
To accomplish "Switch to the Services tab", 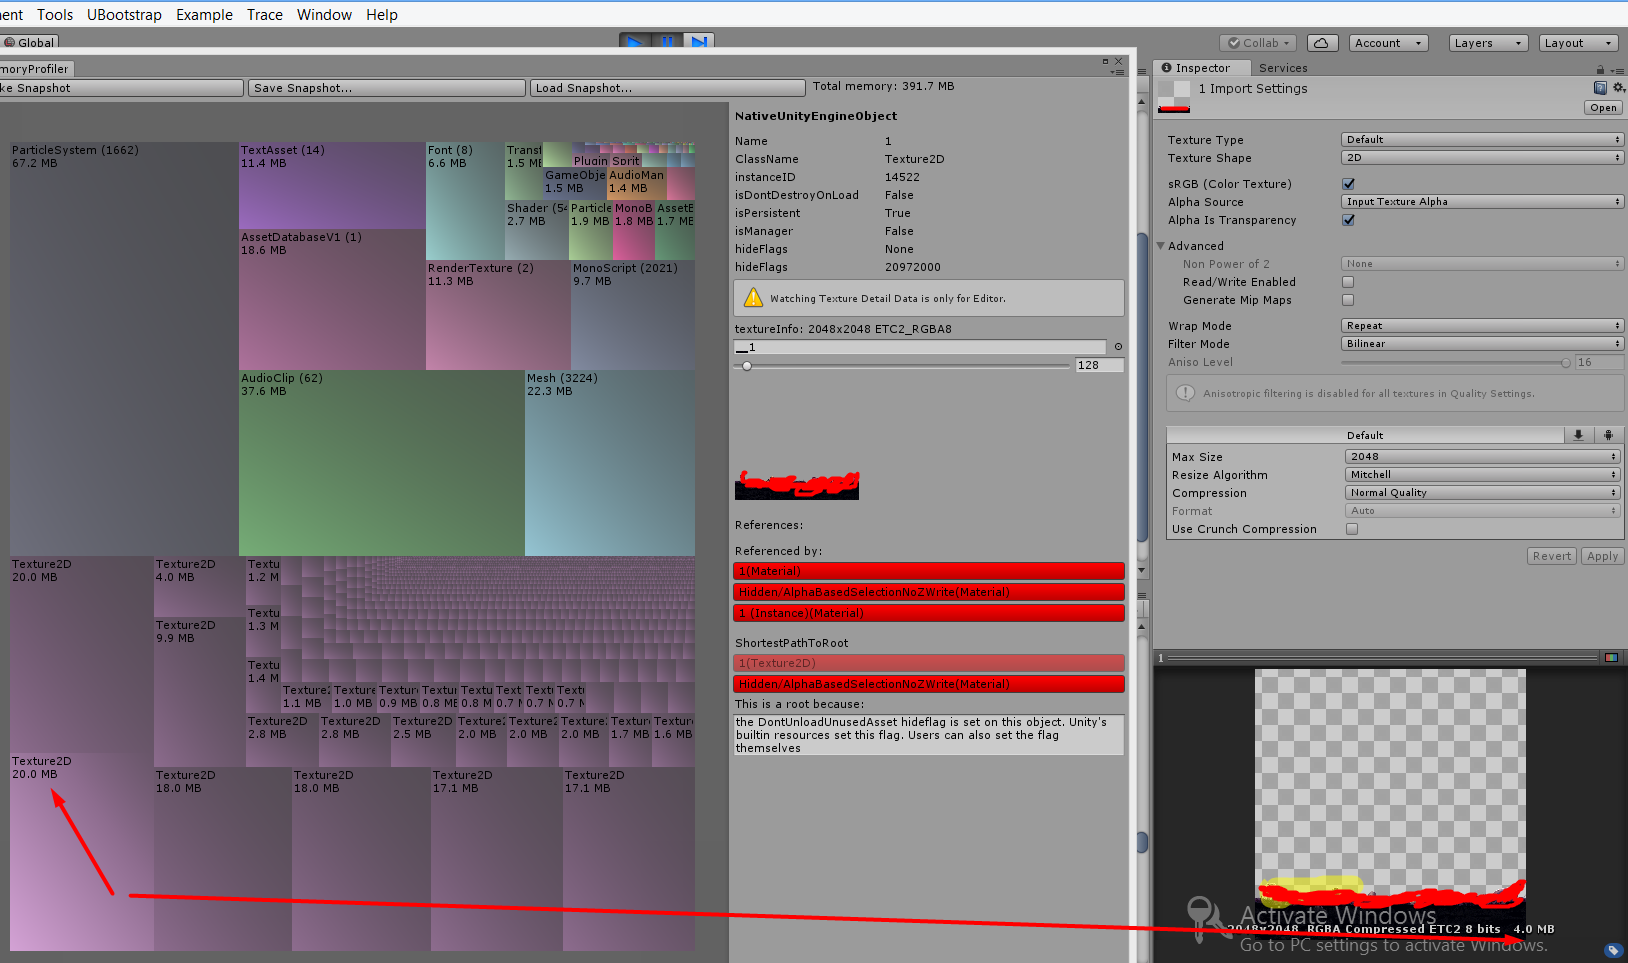I will pos(1283,68).
